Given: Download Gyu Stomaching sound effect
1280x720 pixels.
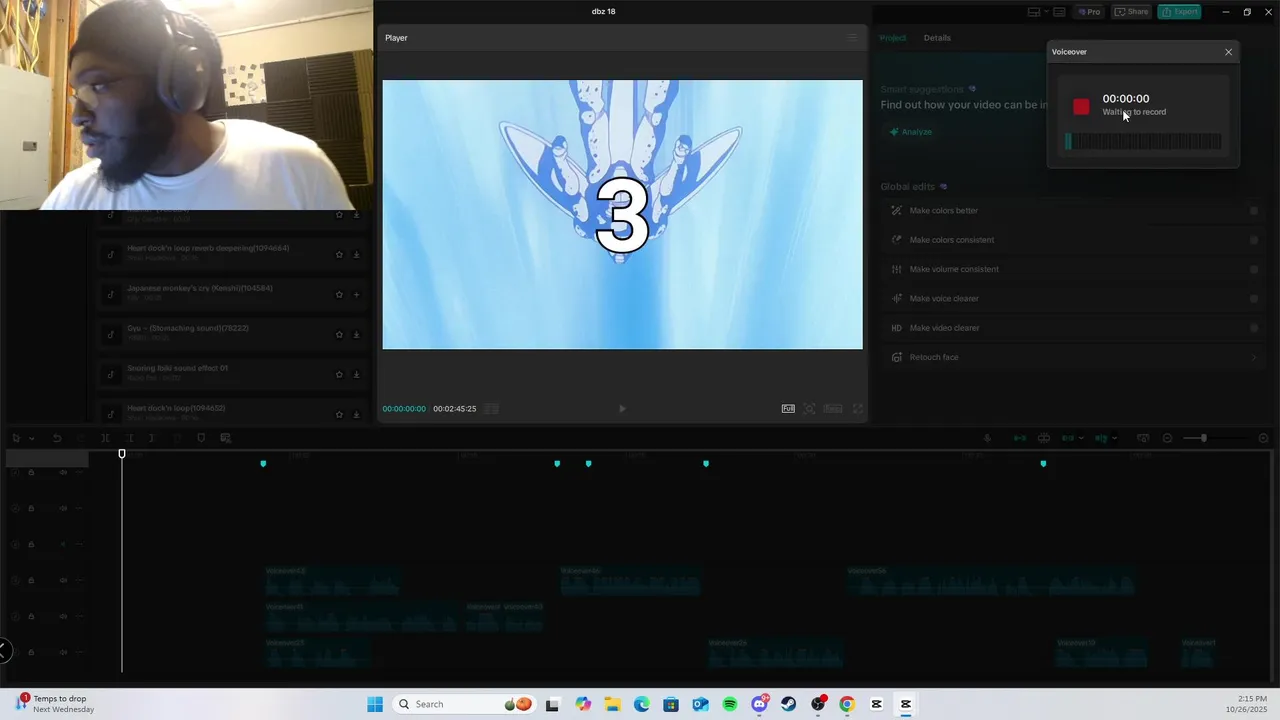Looking at the screenshot, I should click(356, 335).
